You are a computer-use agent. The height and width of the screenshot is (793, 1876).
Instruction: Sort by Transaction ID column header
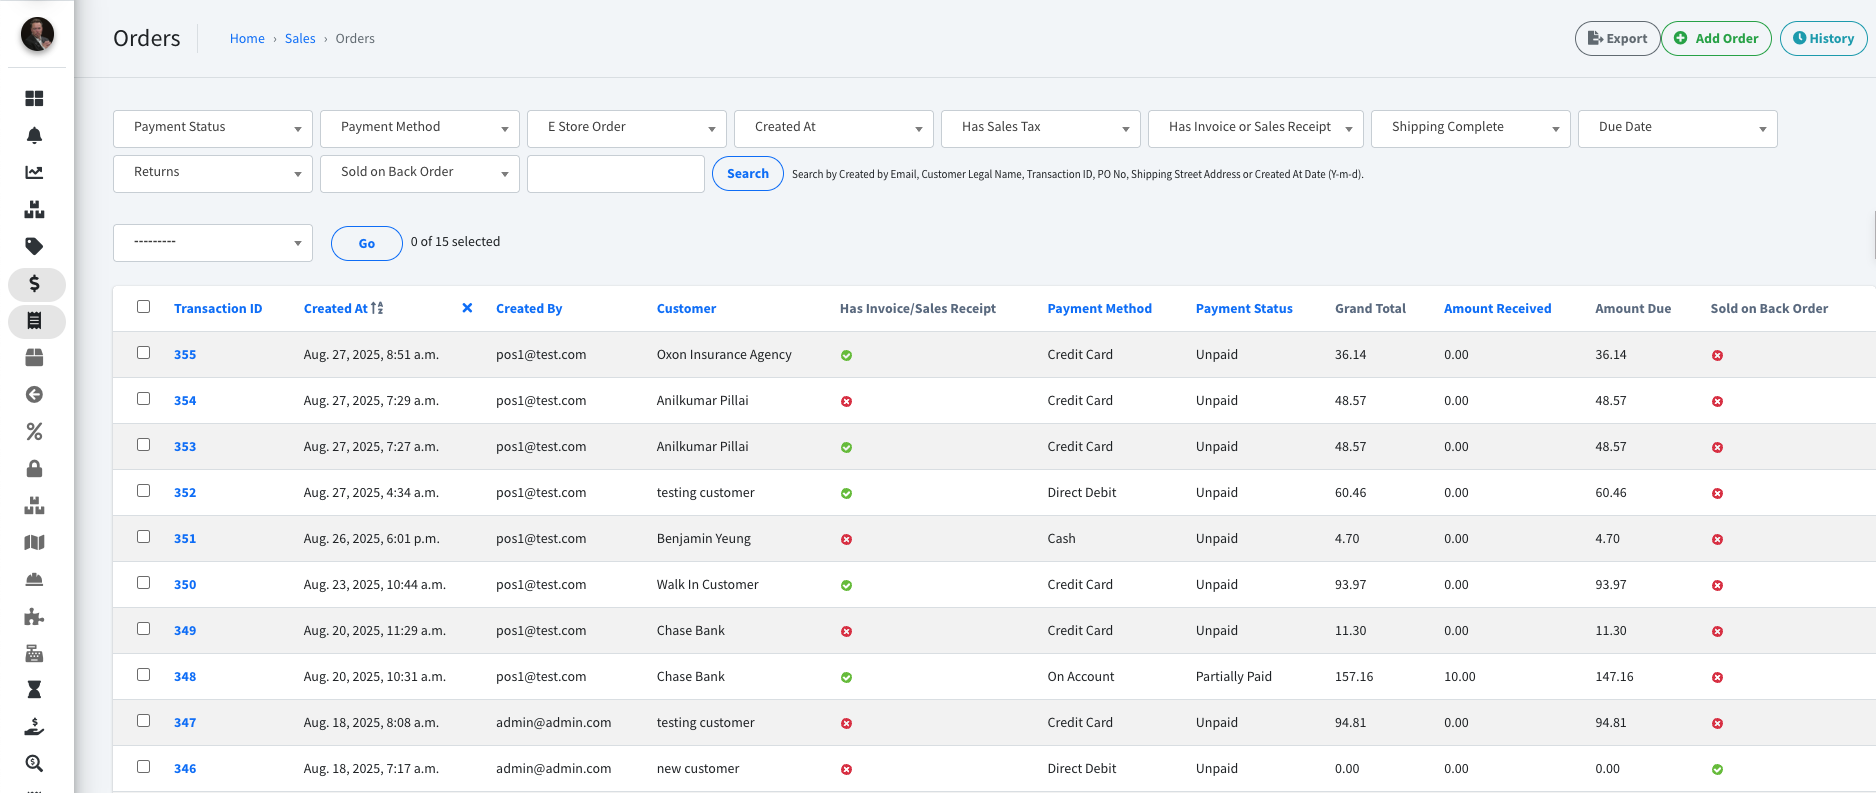coord(218,309)
